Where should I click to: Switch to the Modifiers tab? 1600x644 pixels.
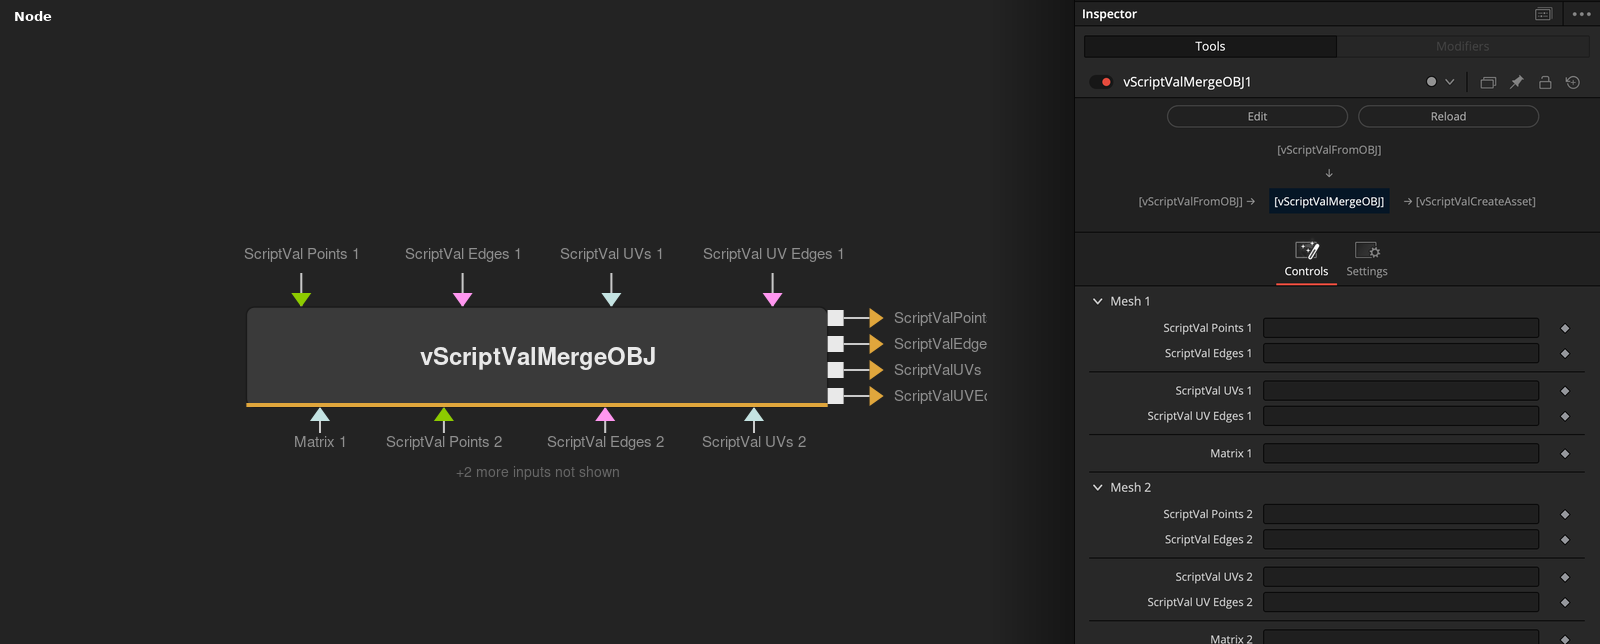(x=1463, y=46)
